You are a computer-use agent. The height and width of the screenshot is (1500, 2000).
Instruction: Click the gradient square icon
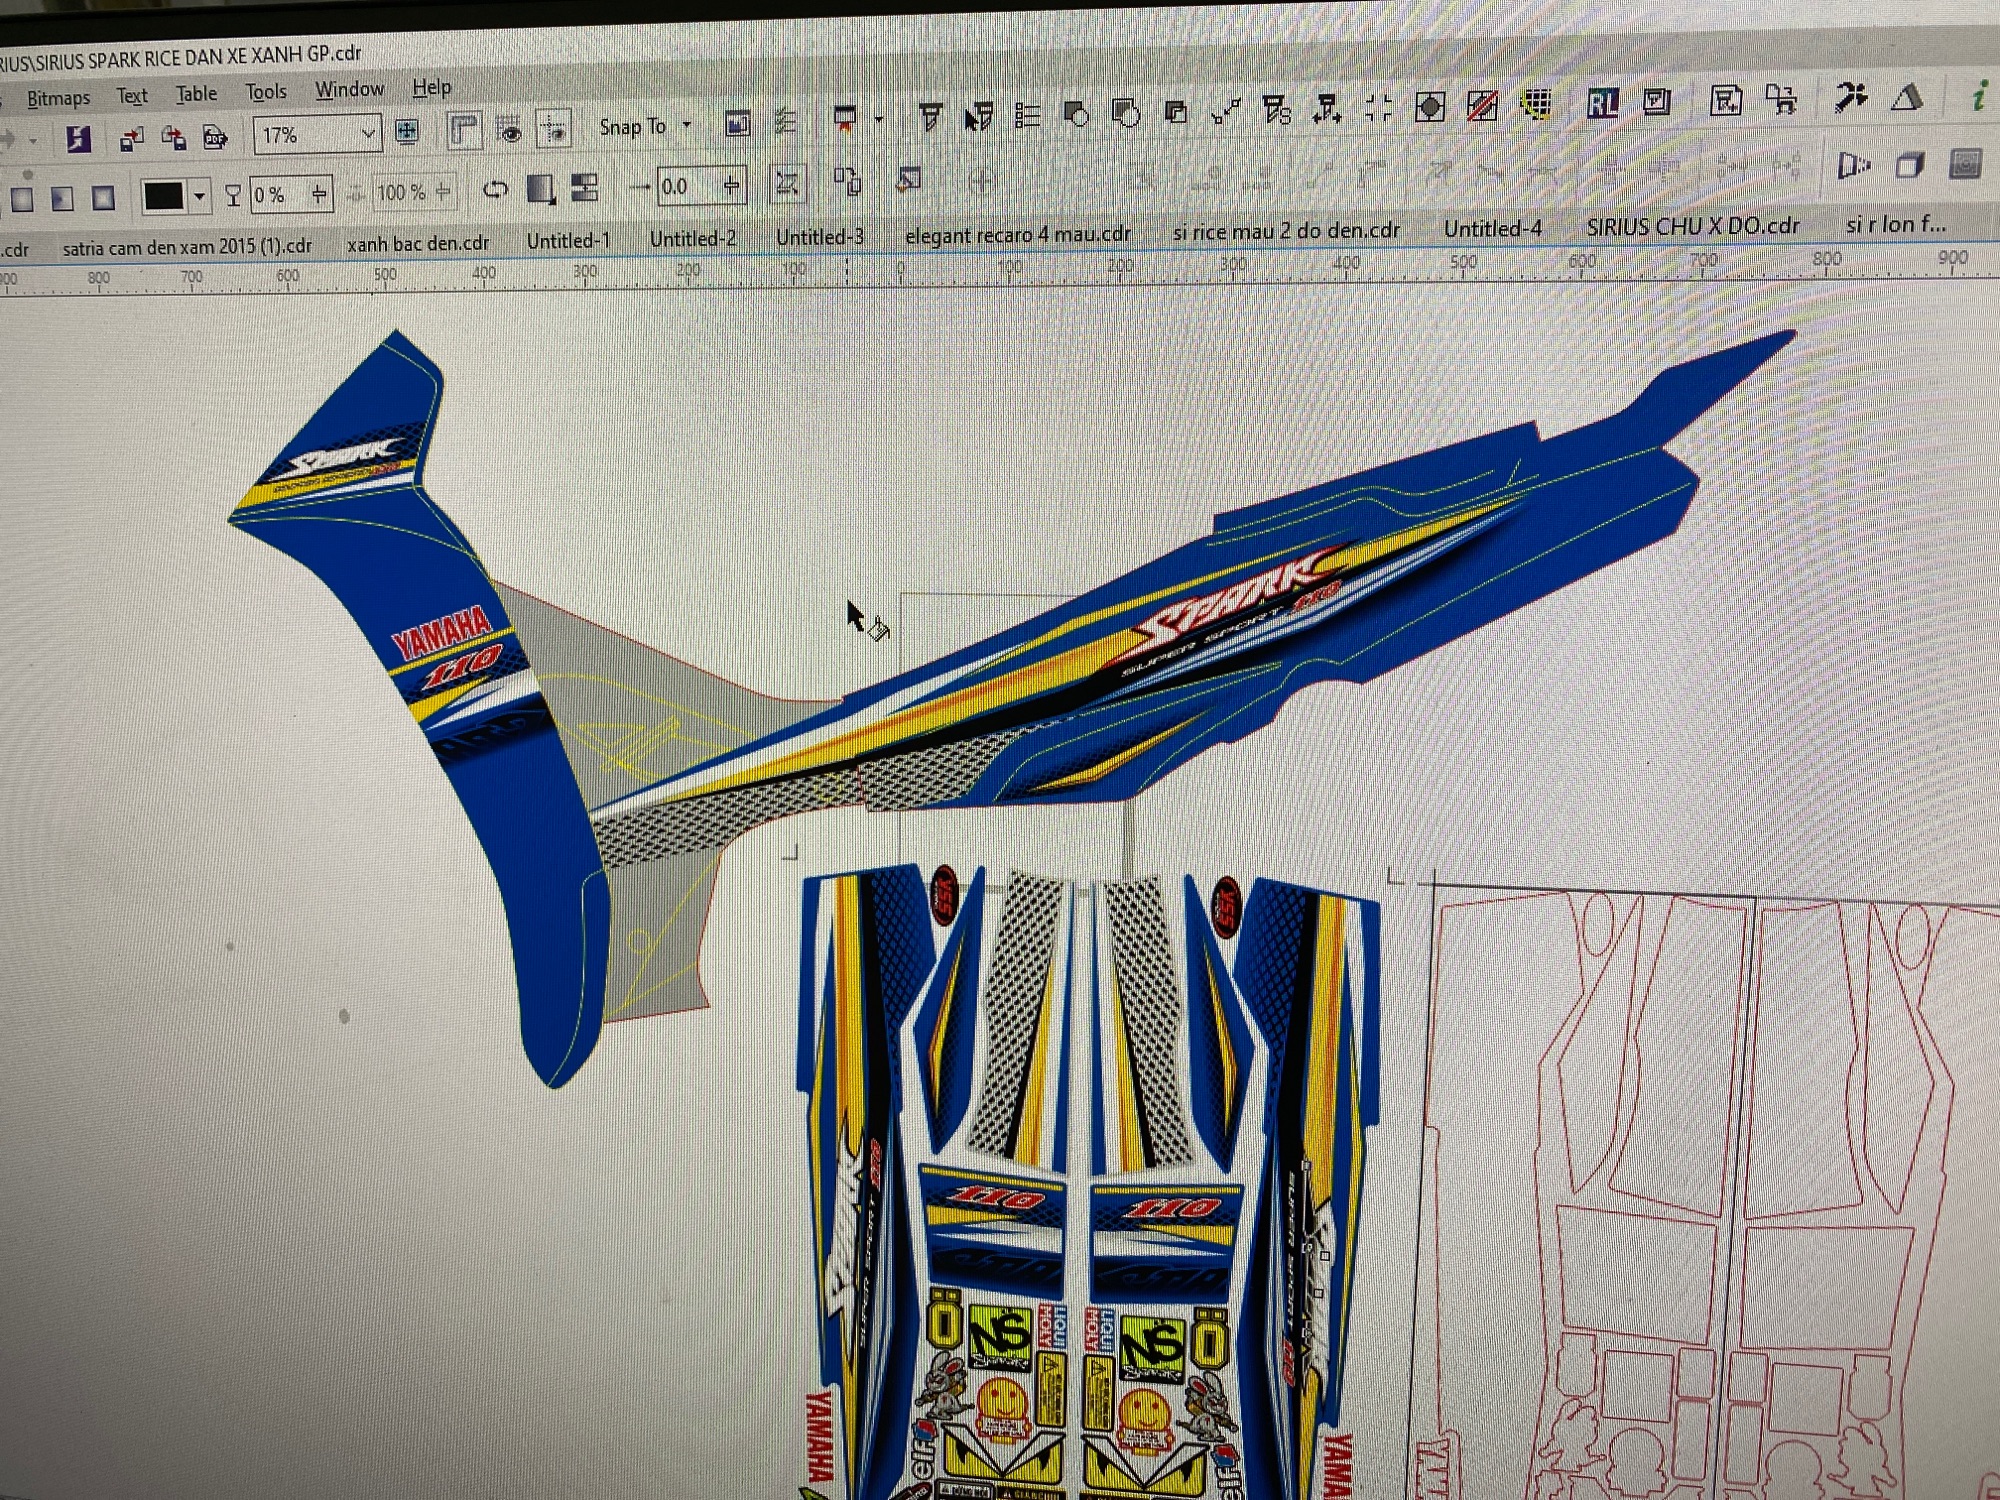coord(541,188)
